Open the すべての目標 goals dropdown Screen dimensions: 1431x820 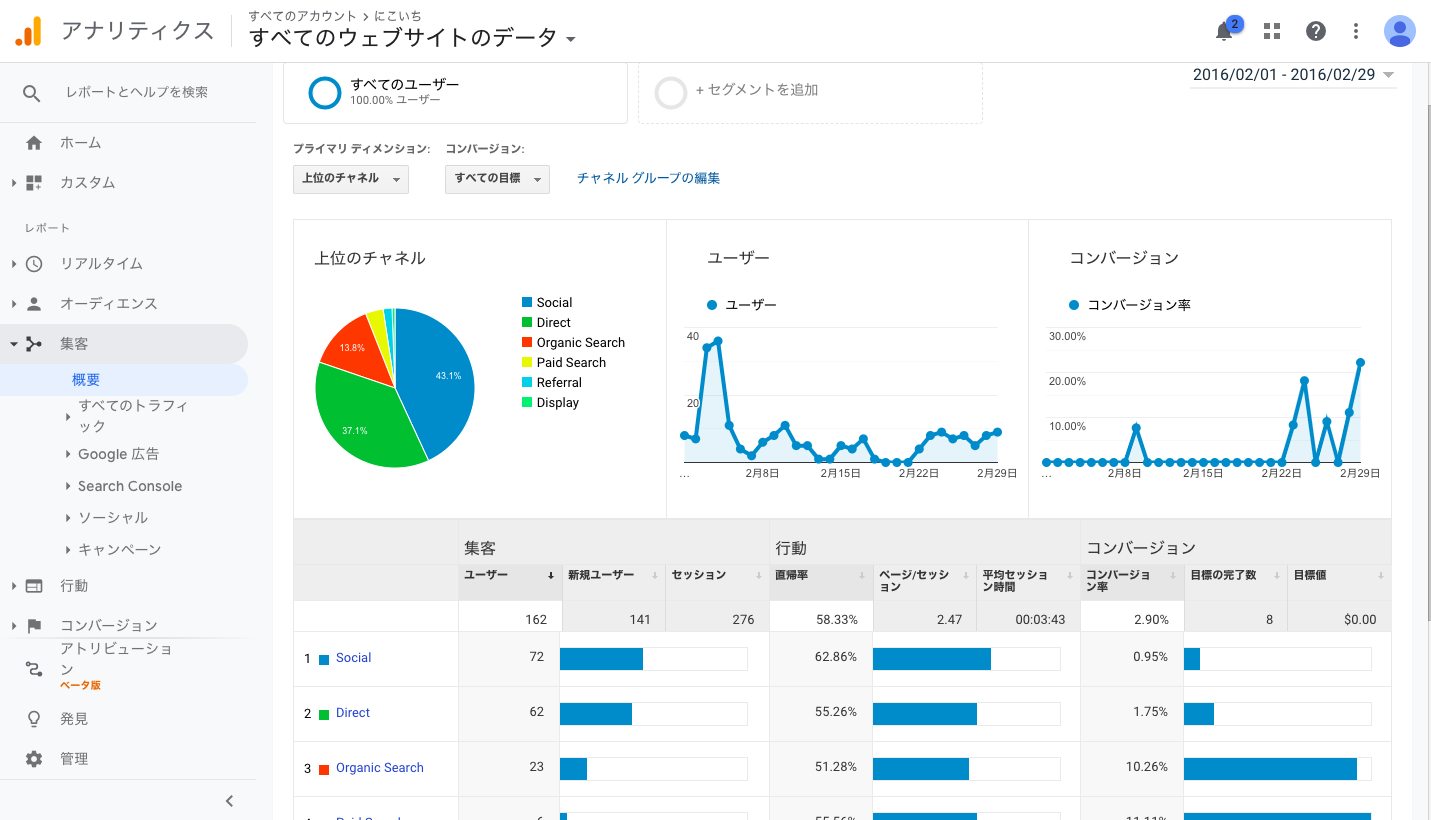[497, 179]
